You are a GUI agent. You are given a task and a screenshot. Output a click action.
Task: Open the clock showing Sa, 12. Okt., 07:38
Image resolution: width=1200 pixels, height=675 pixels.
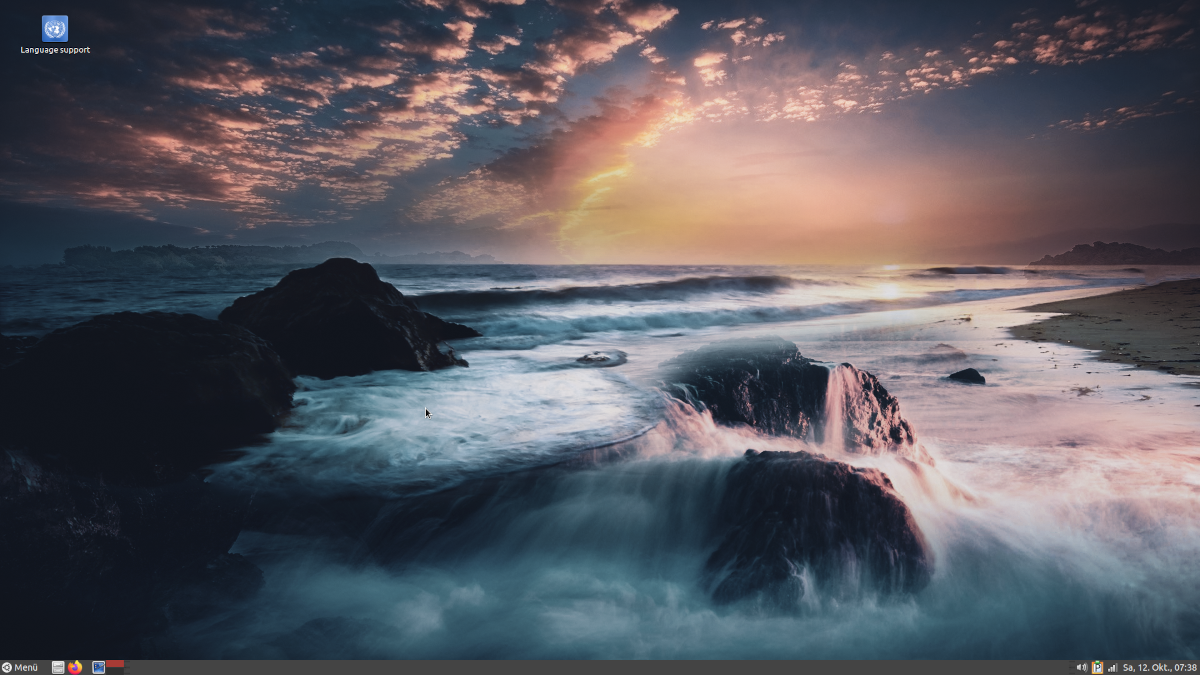point(1159,667)
